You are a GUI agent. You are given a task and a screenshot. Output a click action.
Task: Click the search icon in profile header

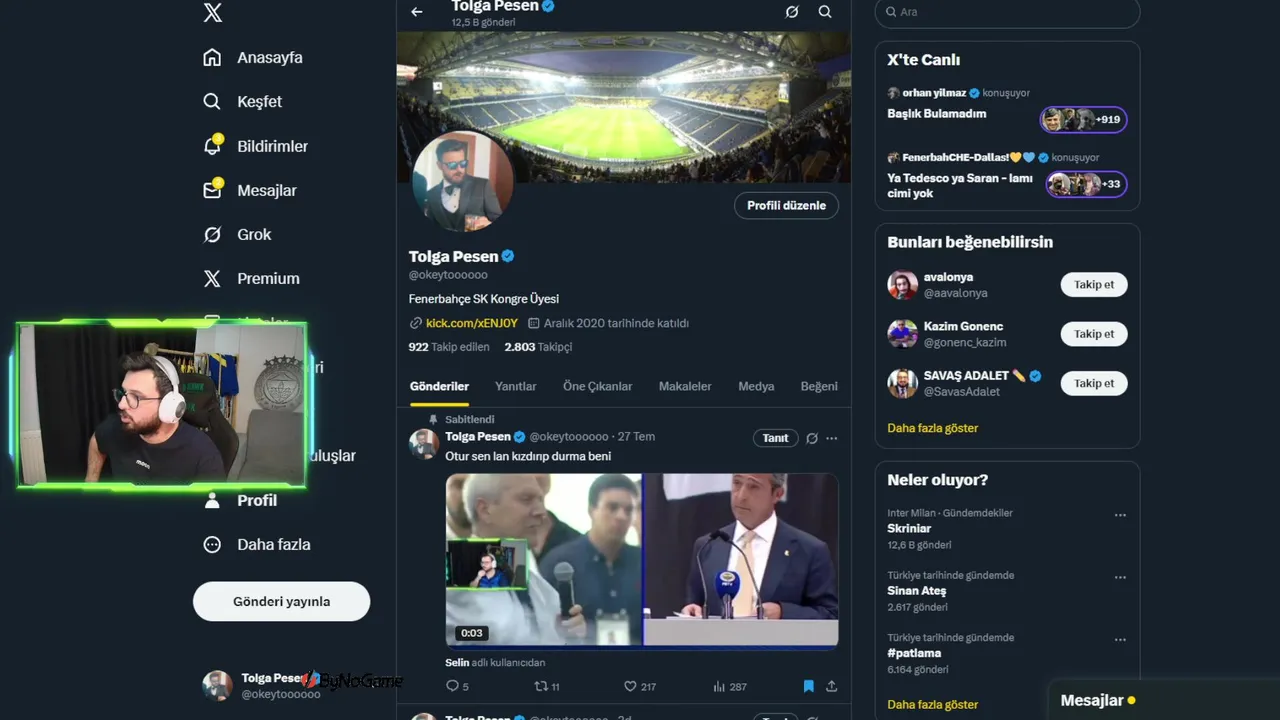pos(825,12)
